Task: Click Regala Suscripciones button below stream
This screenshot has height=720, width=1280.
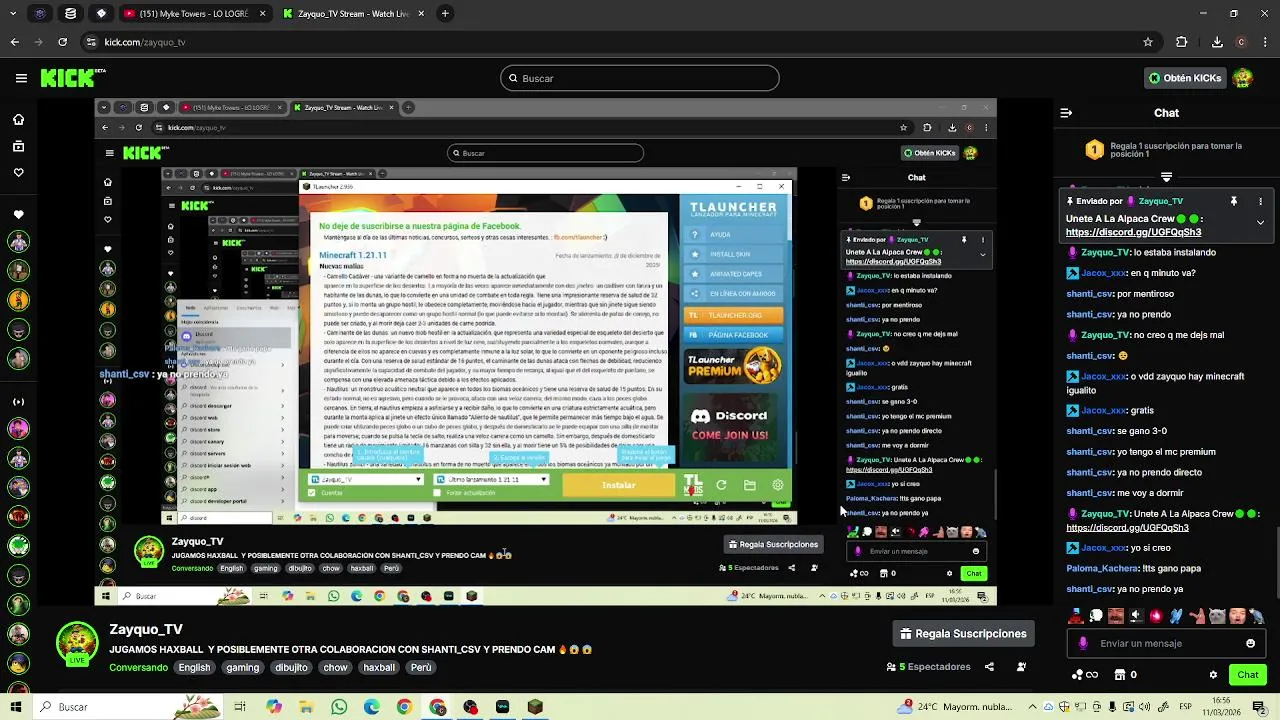Action: [x=963, y=633]
